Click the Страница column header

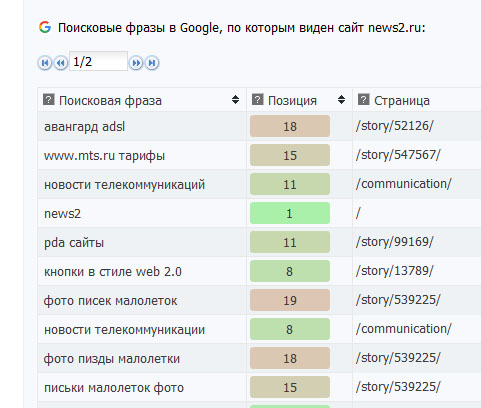click(x=402, y=100)
